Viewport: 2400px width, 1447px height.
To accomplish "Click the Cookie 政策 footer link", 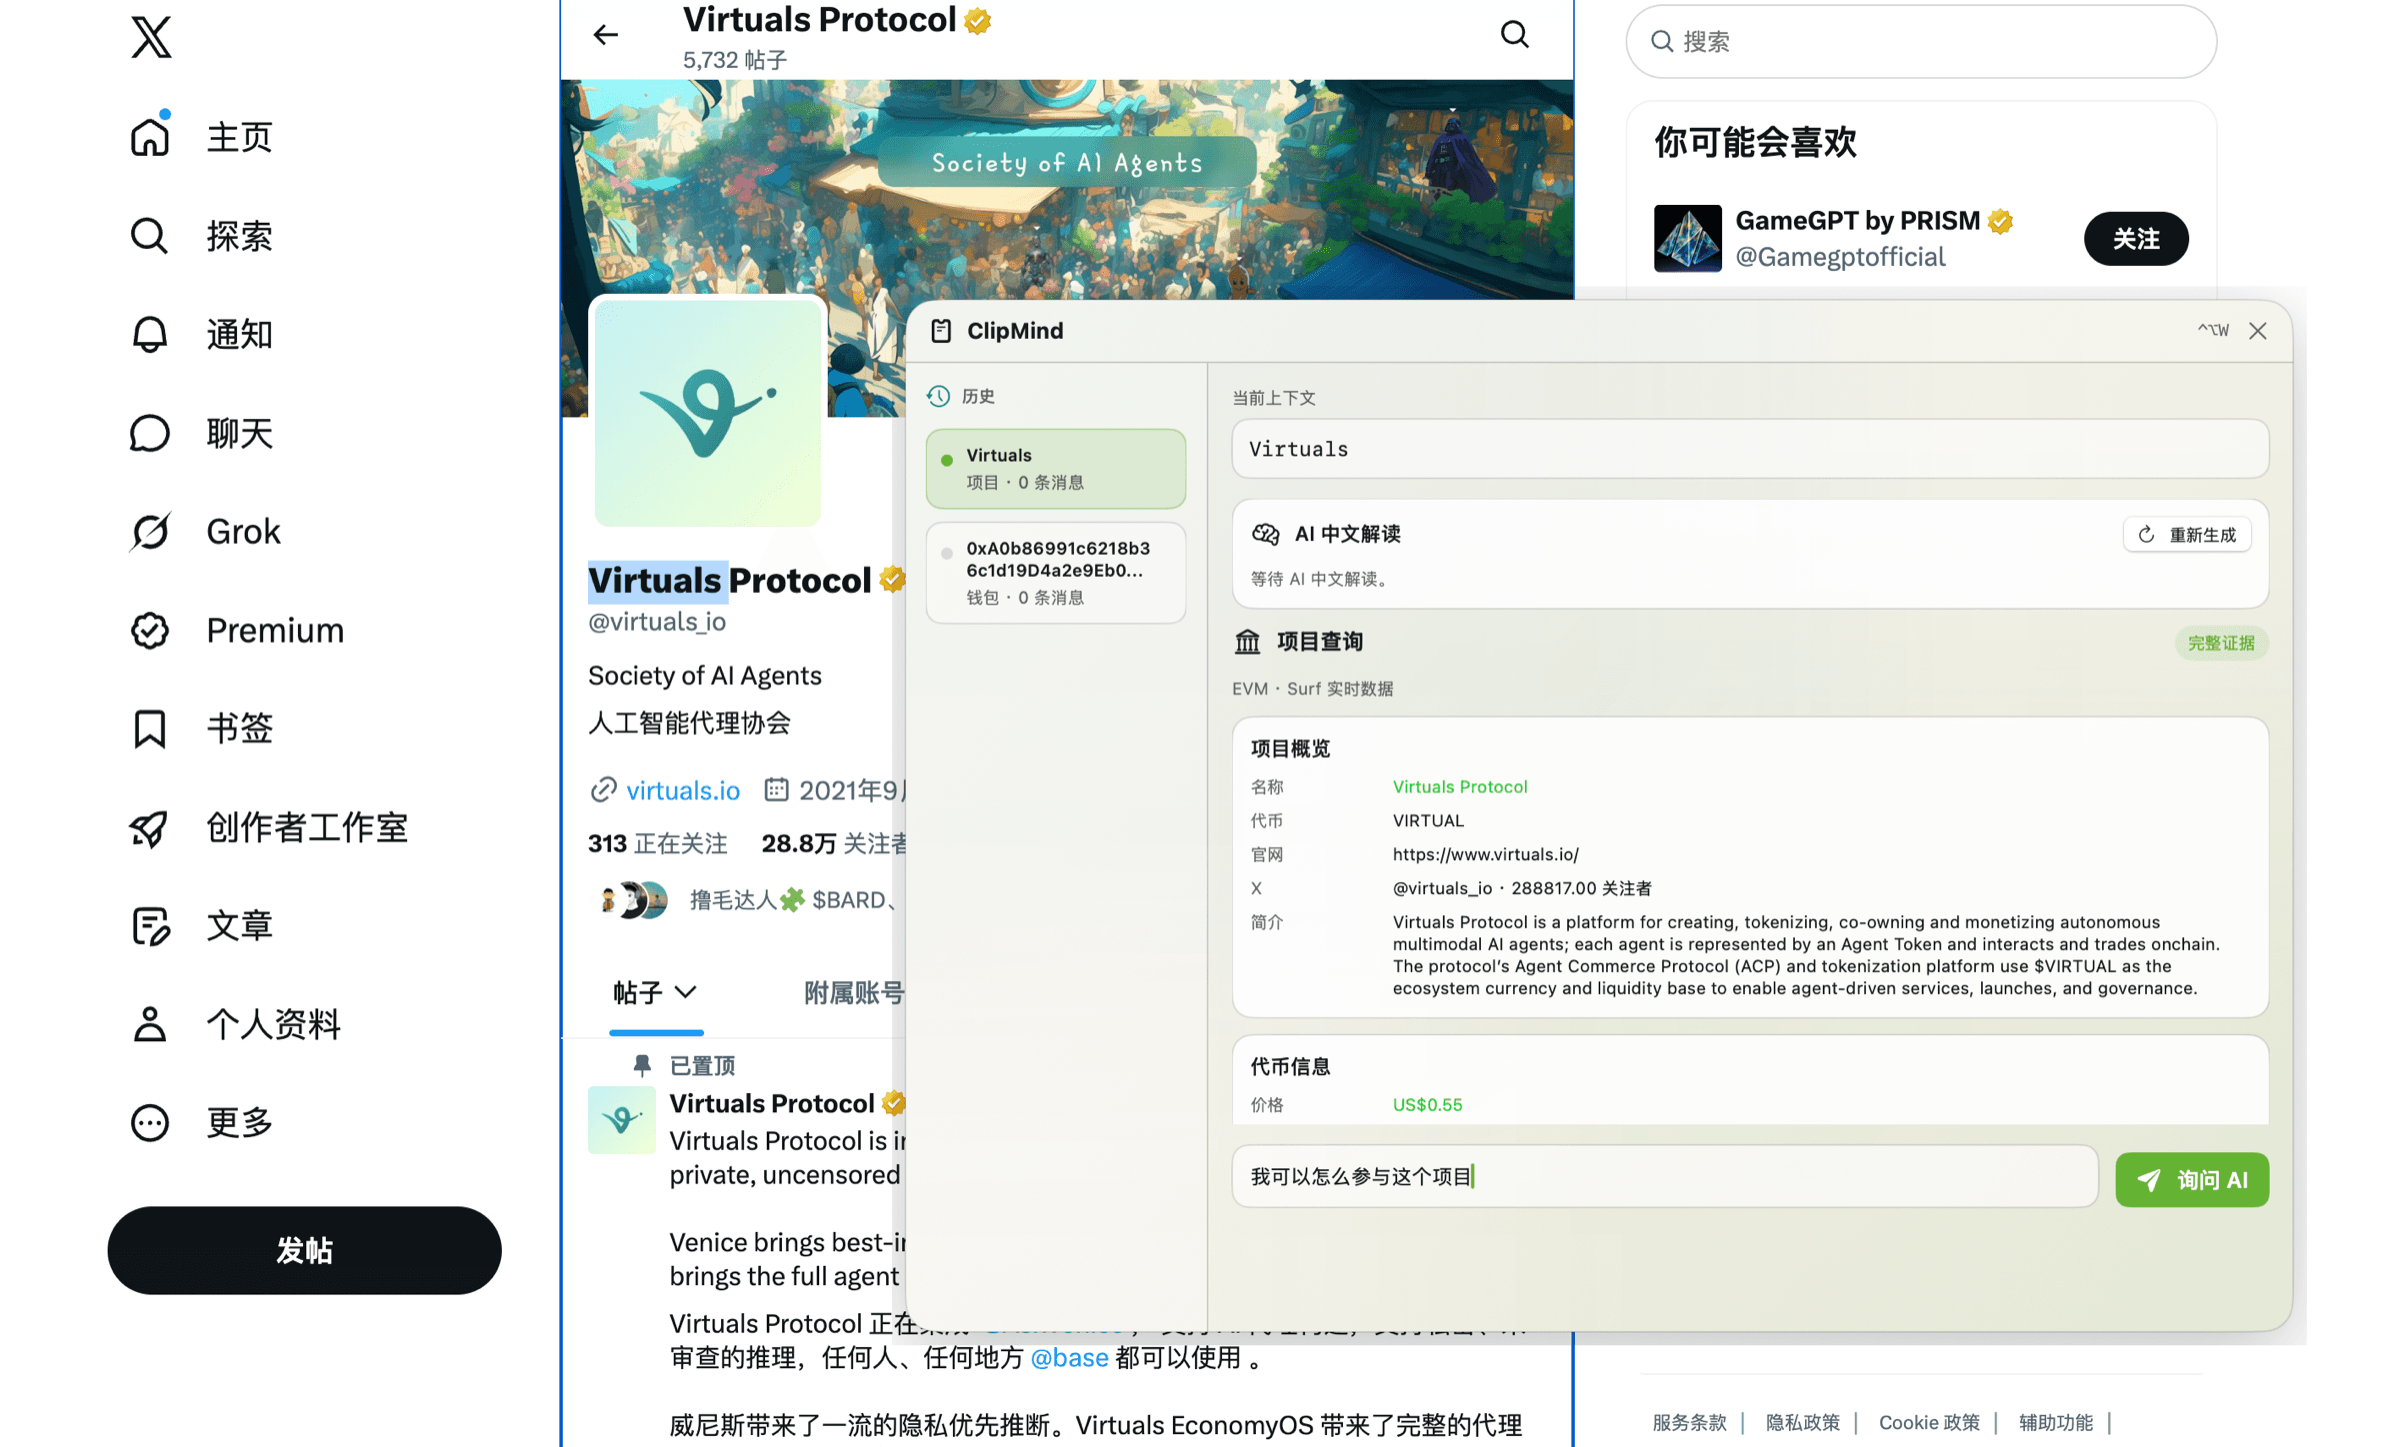I will pyautogui.click(x=1929, y=1422).
